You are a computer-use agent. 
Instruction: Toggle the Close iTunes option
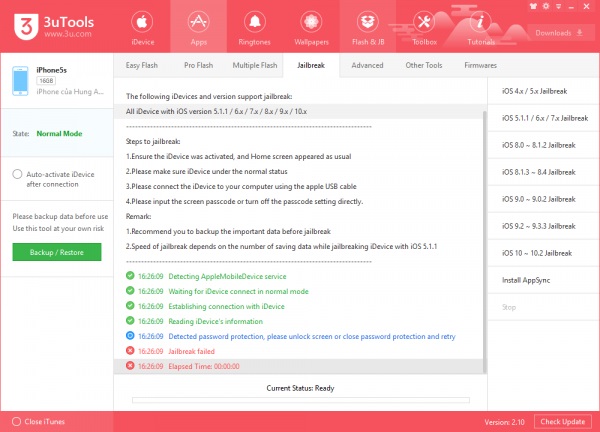pyautogui.click(x=16, y=422)
